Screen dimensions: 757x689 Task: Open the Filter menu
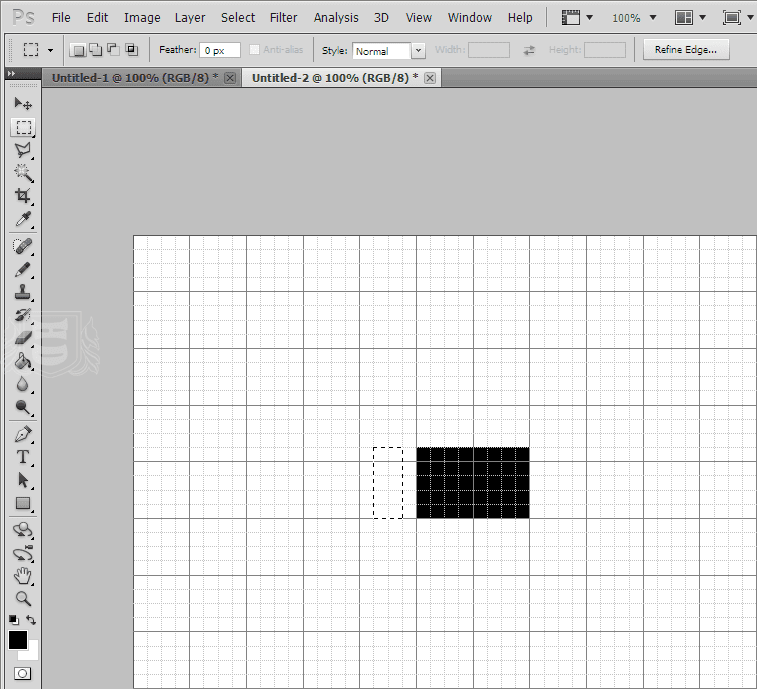pos(284,18)
